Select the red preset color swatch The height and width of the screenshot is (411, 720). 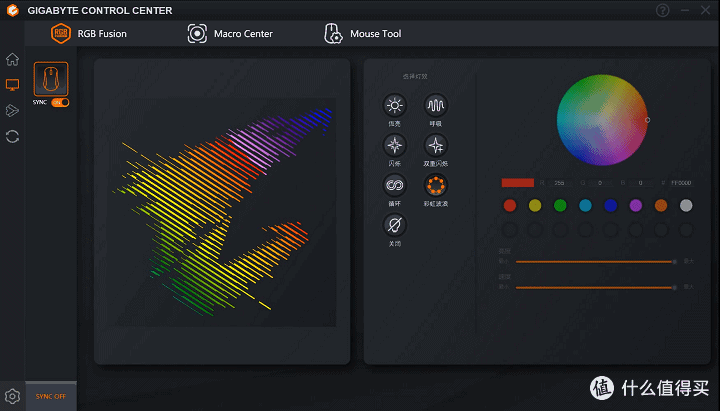click(x=510, y=205)
